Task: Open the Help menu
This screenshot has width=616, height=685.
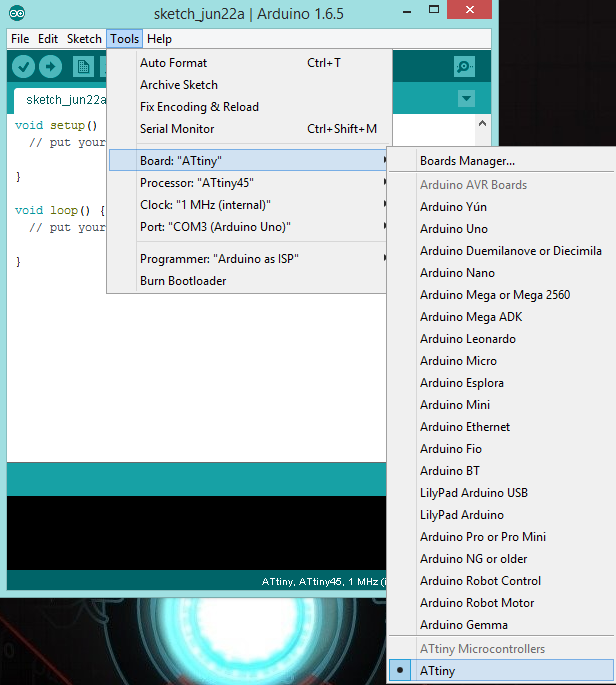Action: tap(159, 39)
